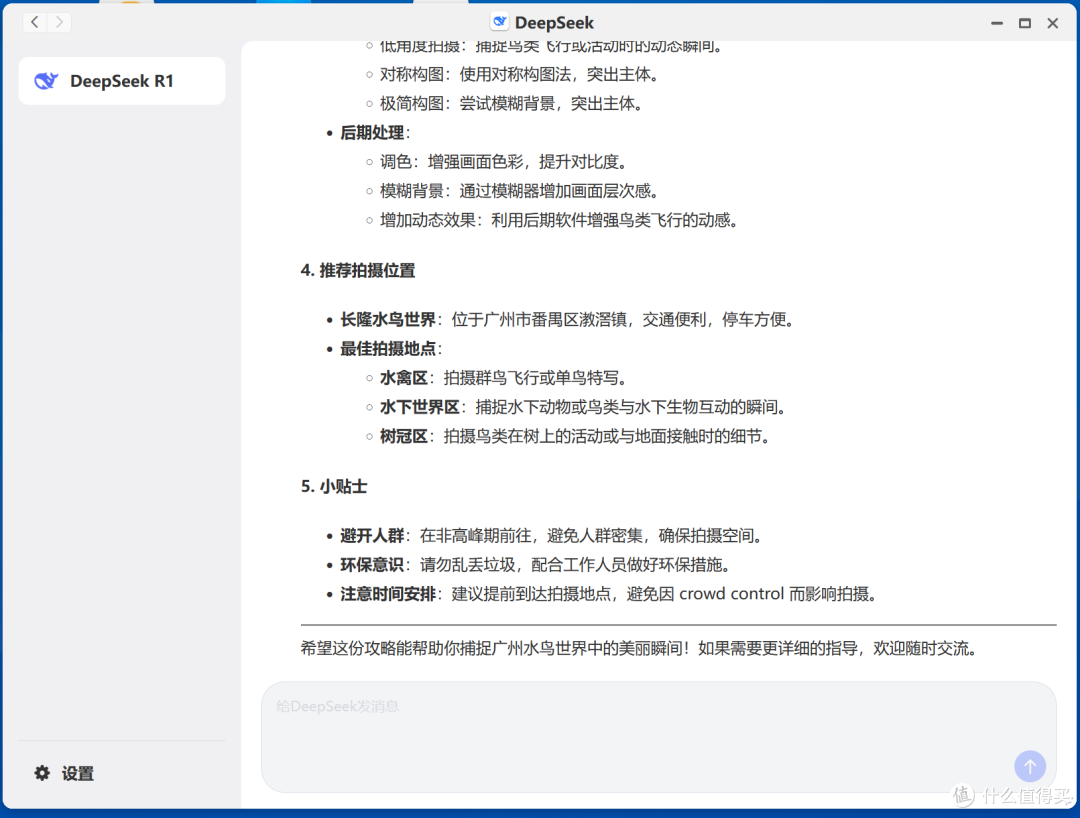Click the closing sentence starting 希望这份攻略

[638, 649]
